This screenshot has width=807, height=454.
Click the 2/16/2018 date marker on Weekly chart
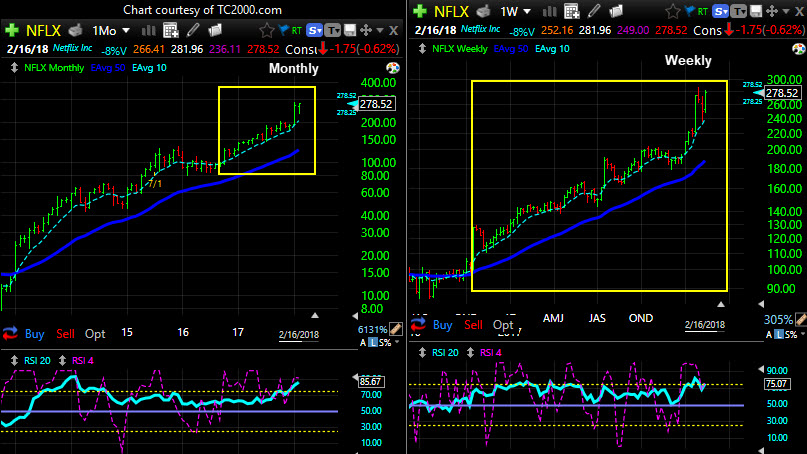[x=705, y=325]
